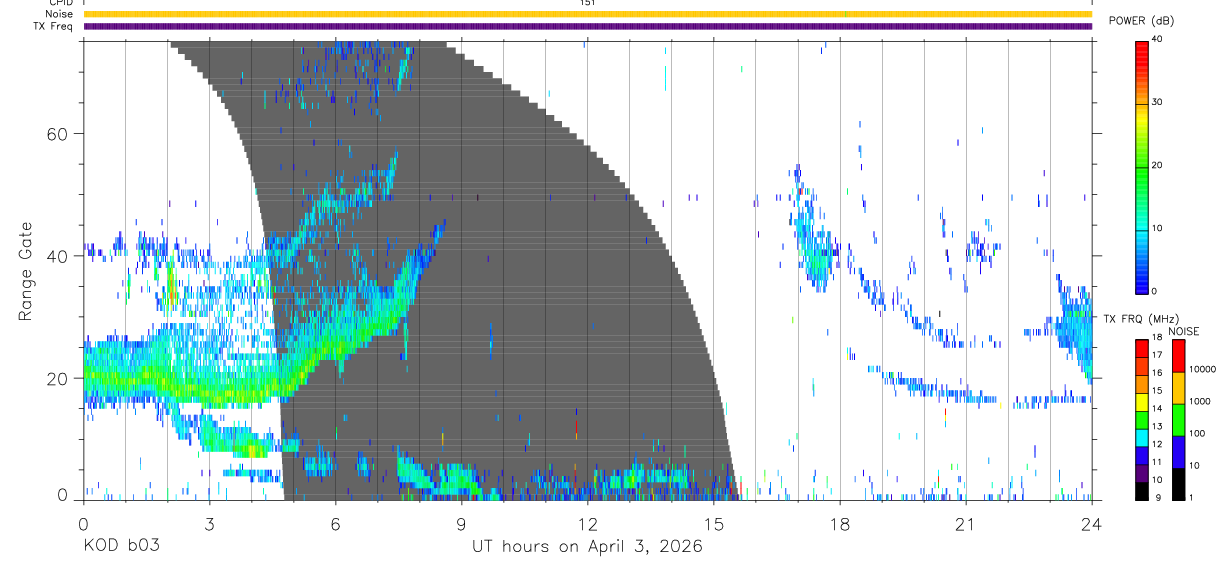Viewport: 1228px width, 567px height.
Task: Click the 9 tick on UT hours axis
Action: 461,524
